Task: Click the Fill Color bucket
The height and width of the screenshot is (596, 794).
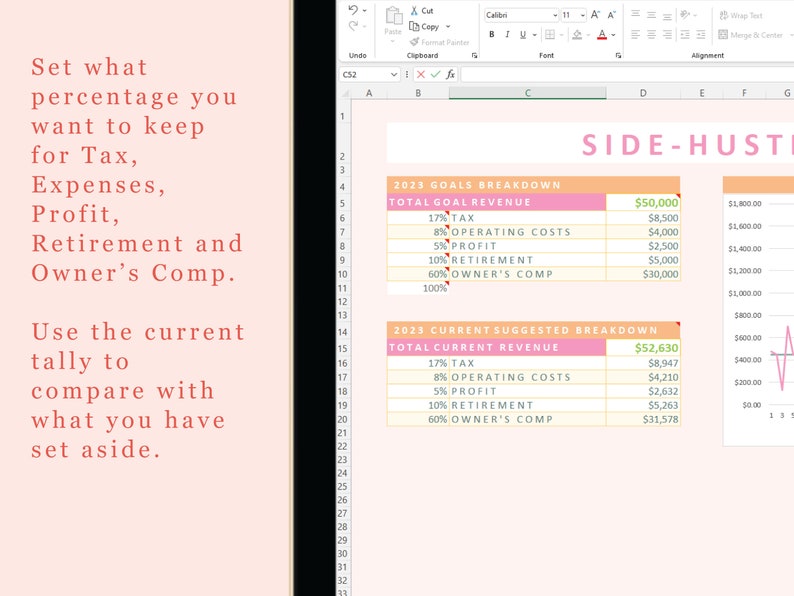Action: point(577,34)
